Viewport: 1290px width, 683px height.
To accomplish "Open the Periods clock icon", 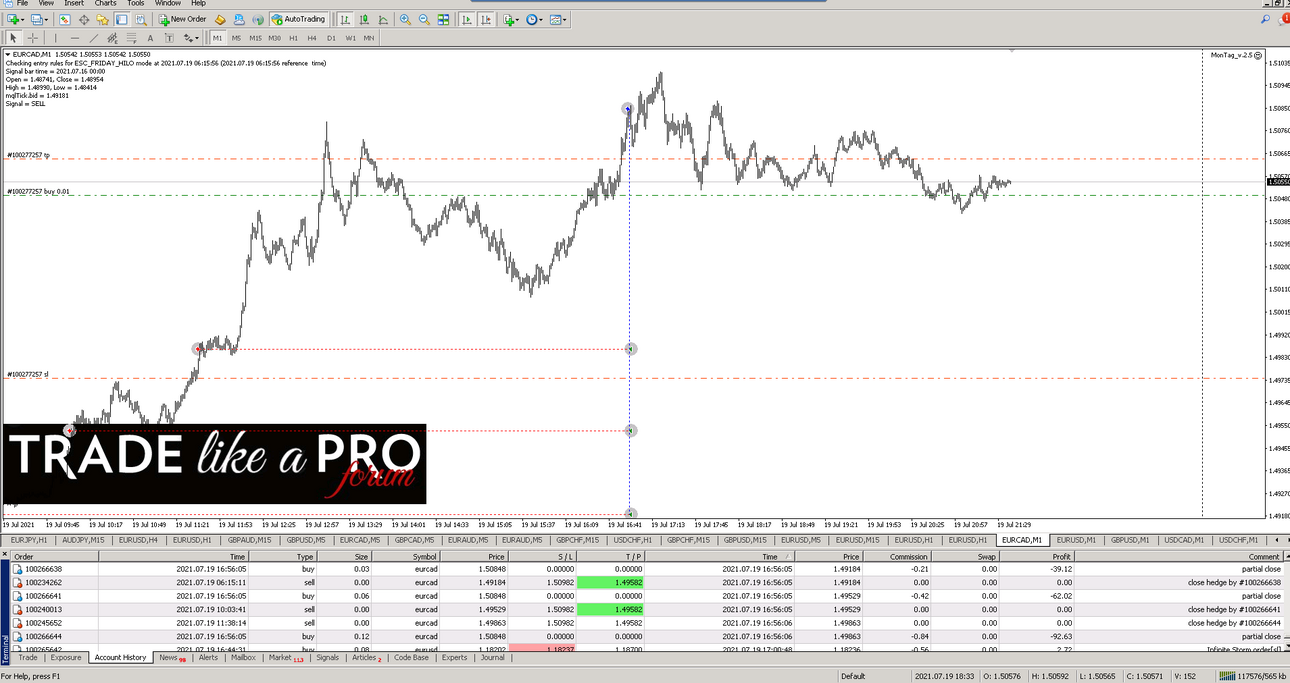I will 532,19.
